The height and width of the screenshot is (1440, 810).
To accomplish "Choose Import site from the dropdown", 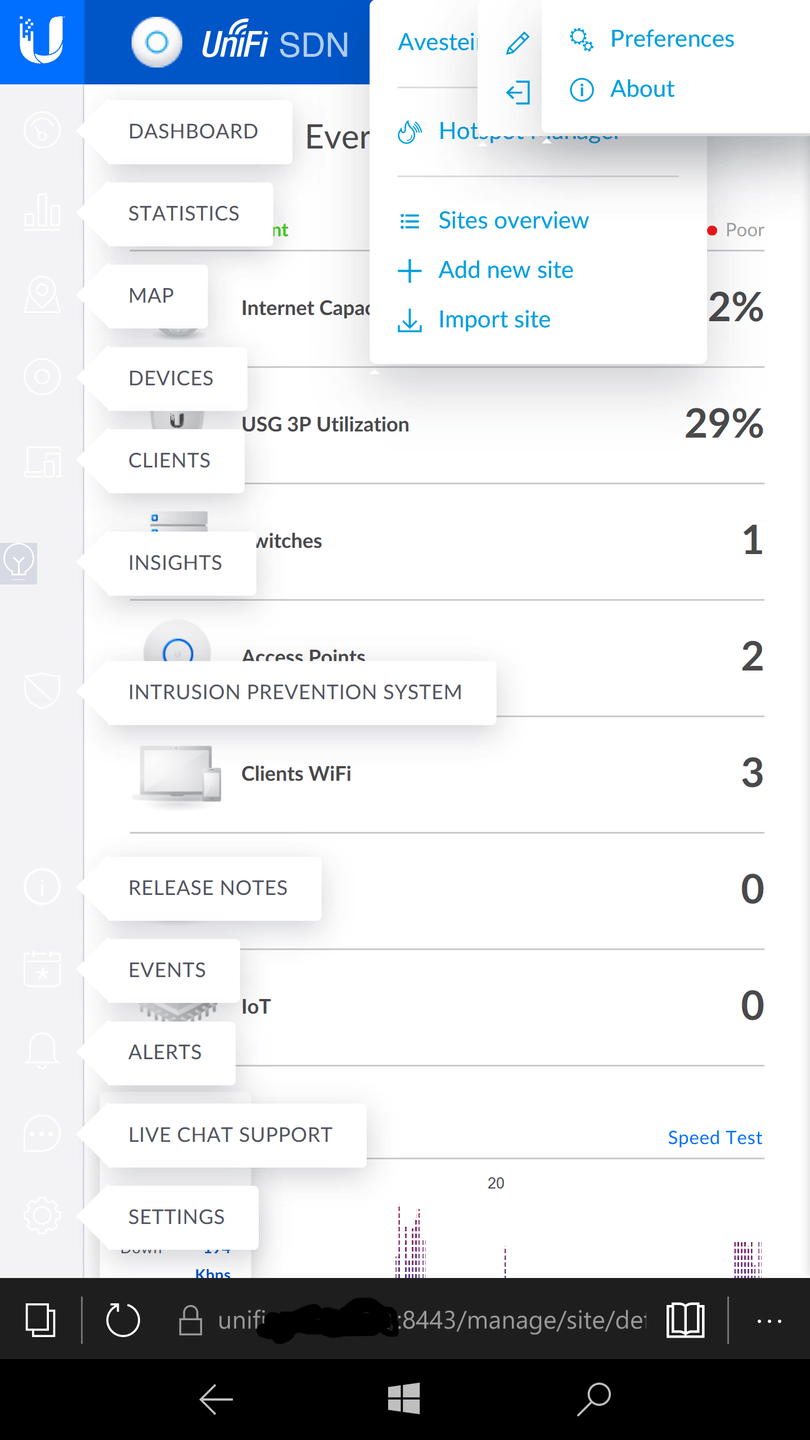I will pos(494,320).
